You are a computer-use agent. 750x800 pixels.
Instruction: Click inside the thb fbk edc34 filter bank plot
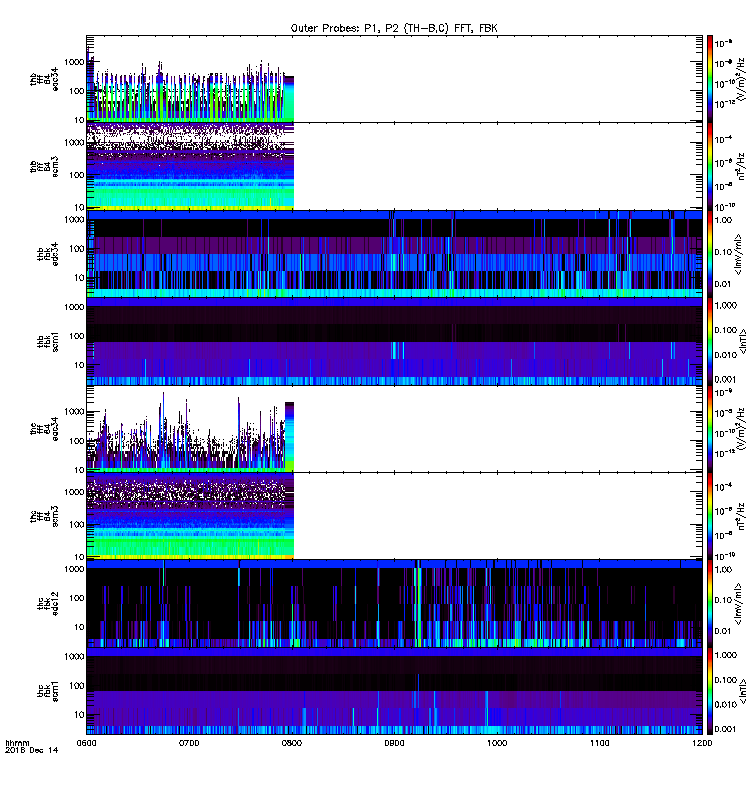pyautogui.click(x=394, y=254)
